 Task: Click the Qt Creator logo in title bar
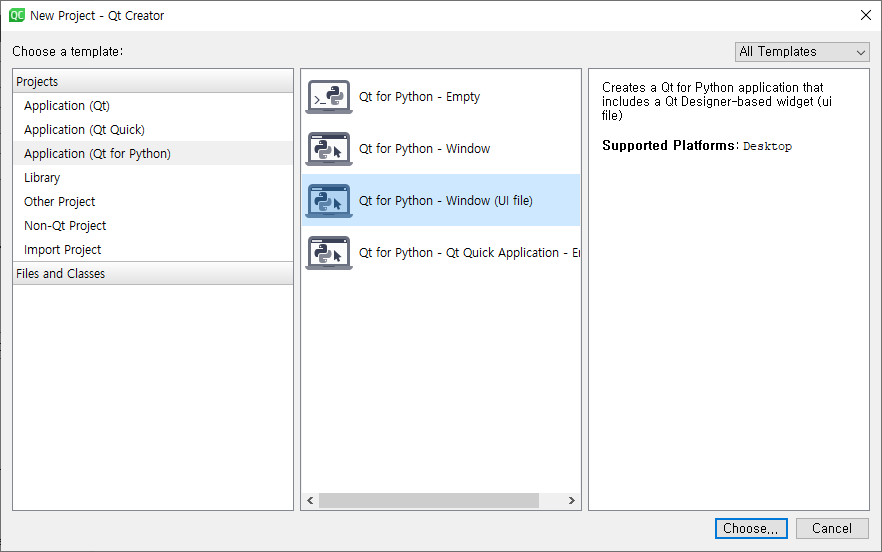coord(17,15)
